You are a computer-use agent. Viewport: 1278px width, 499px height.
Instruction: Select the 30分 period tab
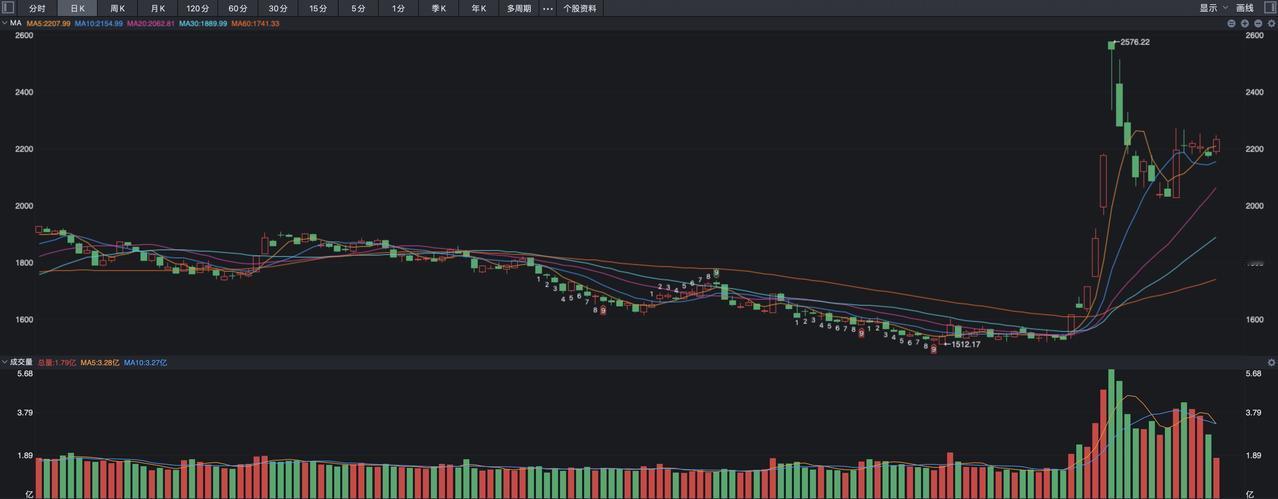coord(278,8)
